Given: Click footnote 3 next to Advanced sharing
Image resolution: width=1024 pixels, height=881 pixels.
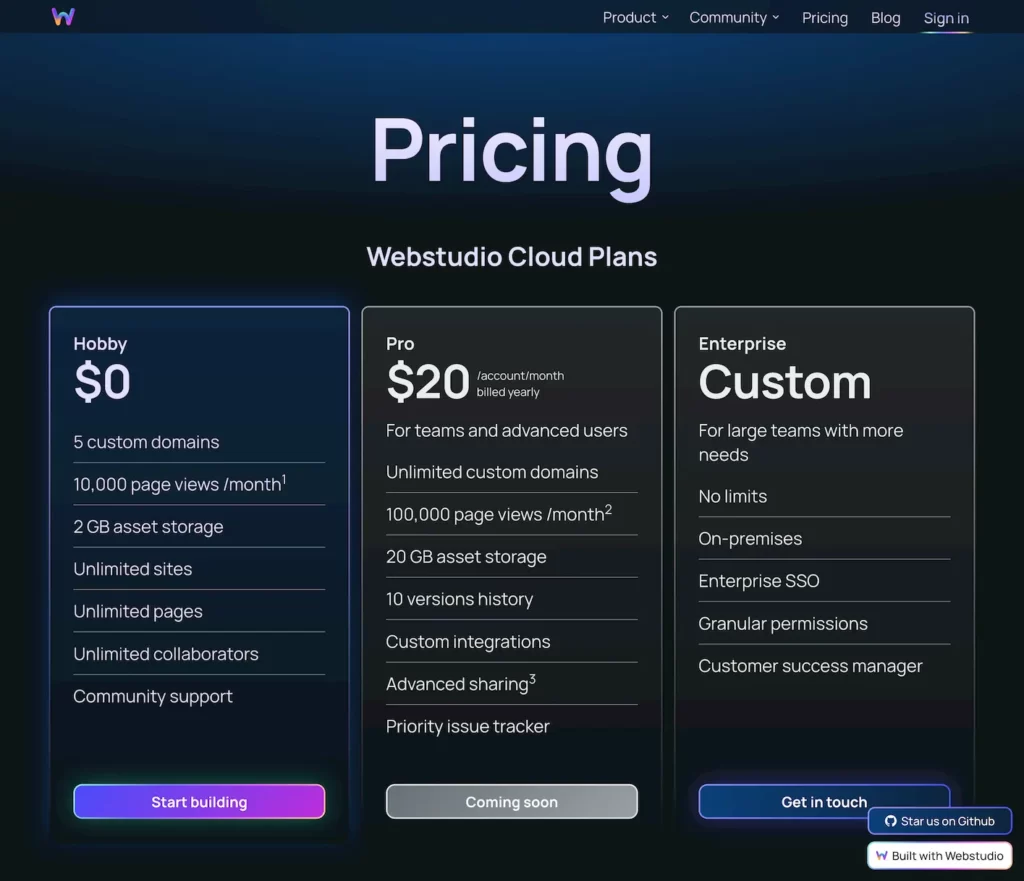Looking at the screenshot, I should coord(532,678).
